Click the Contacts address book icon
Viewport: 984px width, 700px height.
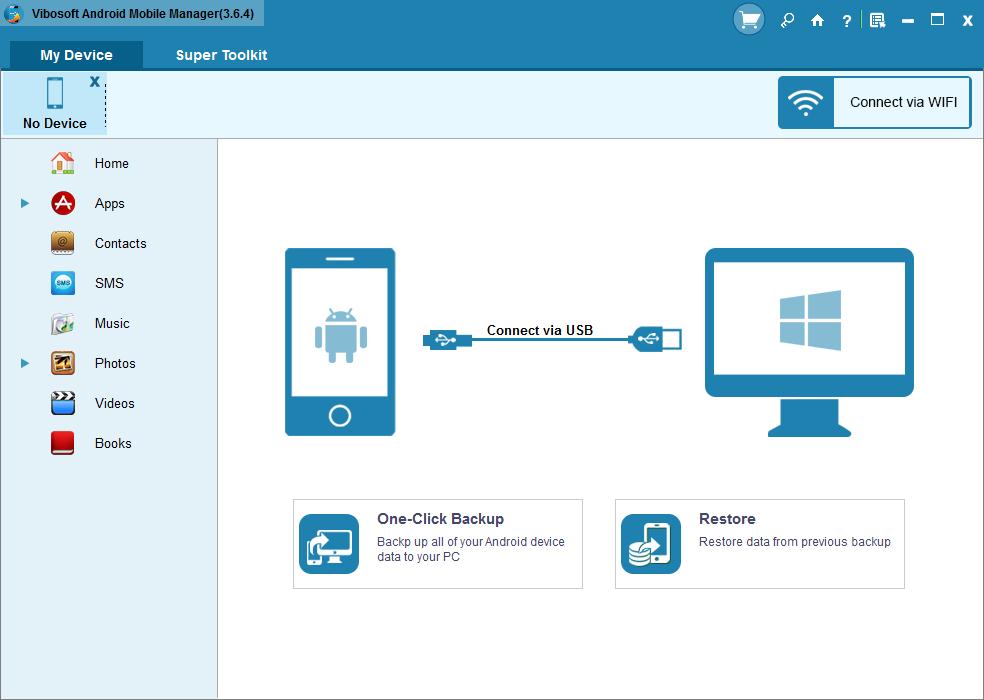[x=63, y=243]
